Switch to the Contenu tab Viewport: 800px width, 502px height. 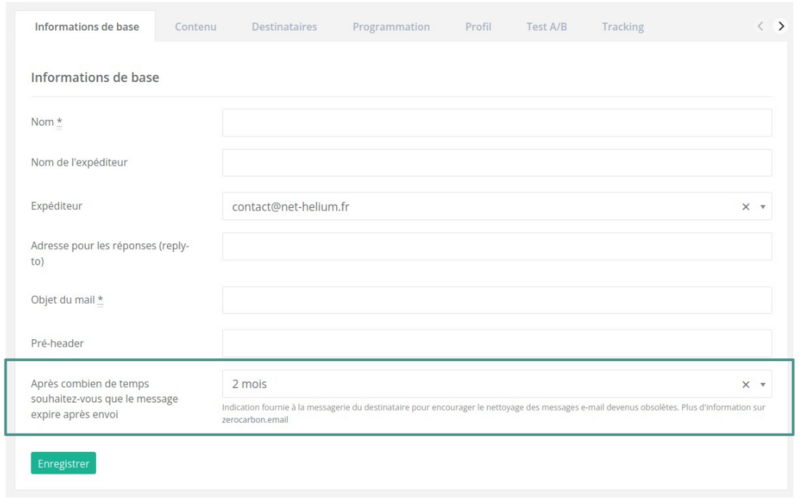click(x=195, y=27)
